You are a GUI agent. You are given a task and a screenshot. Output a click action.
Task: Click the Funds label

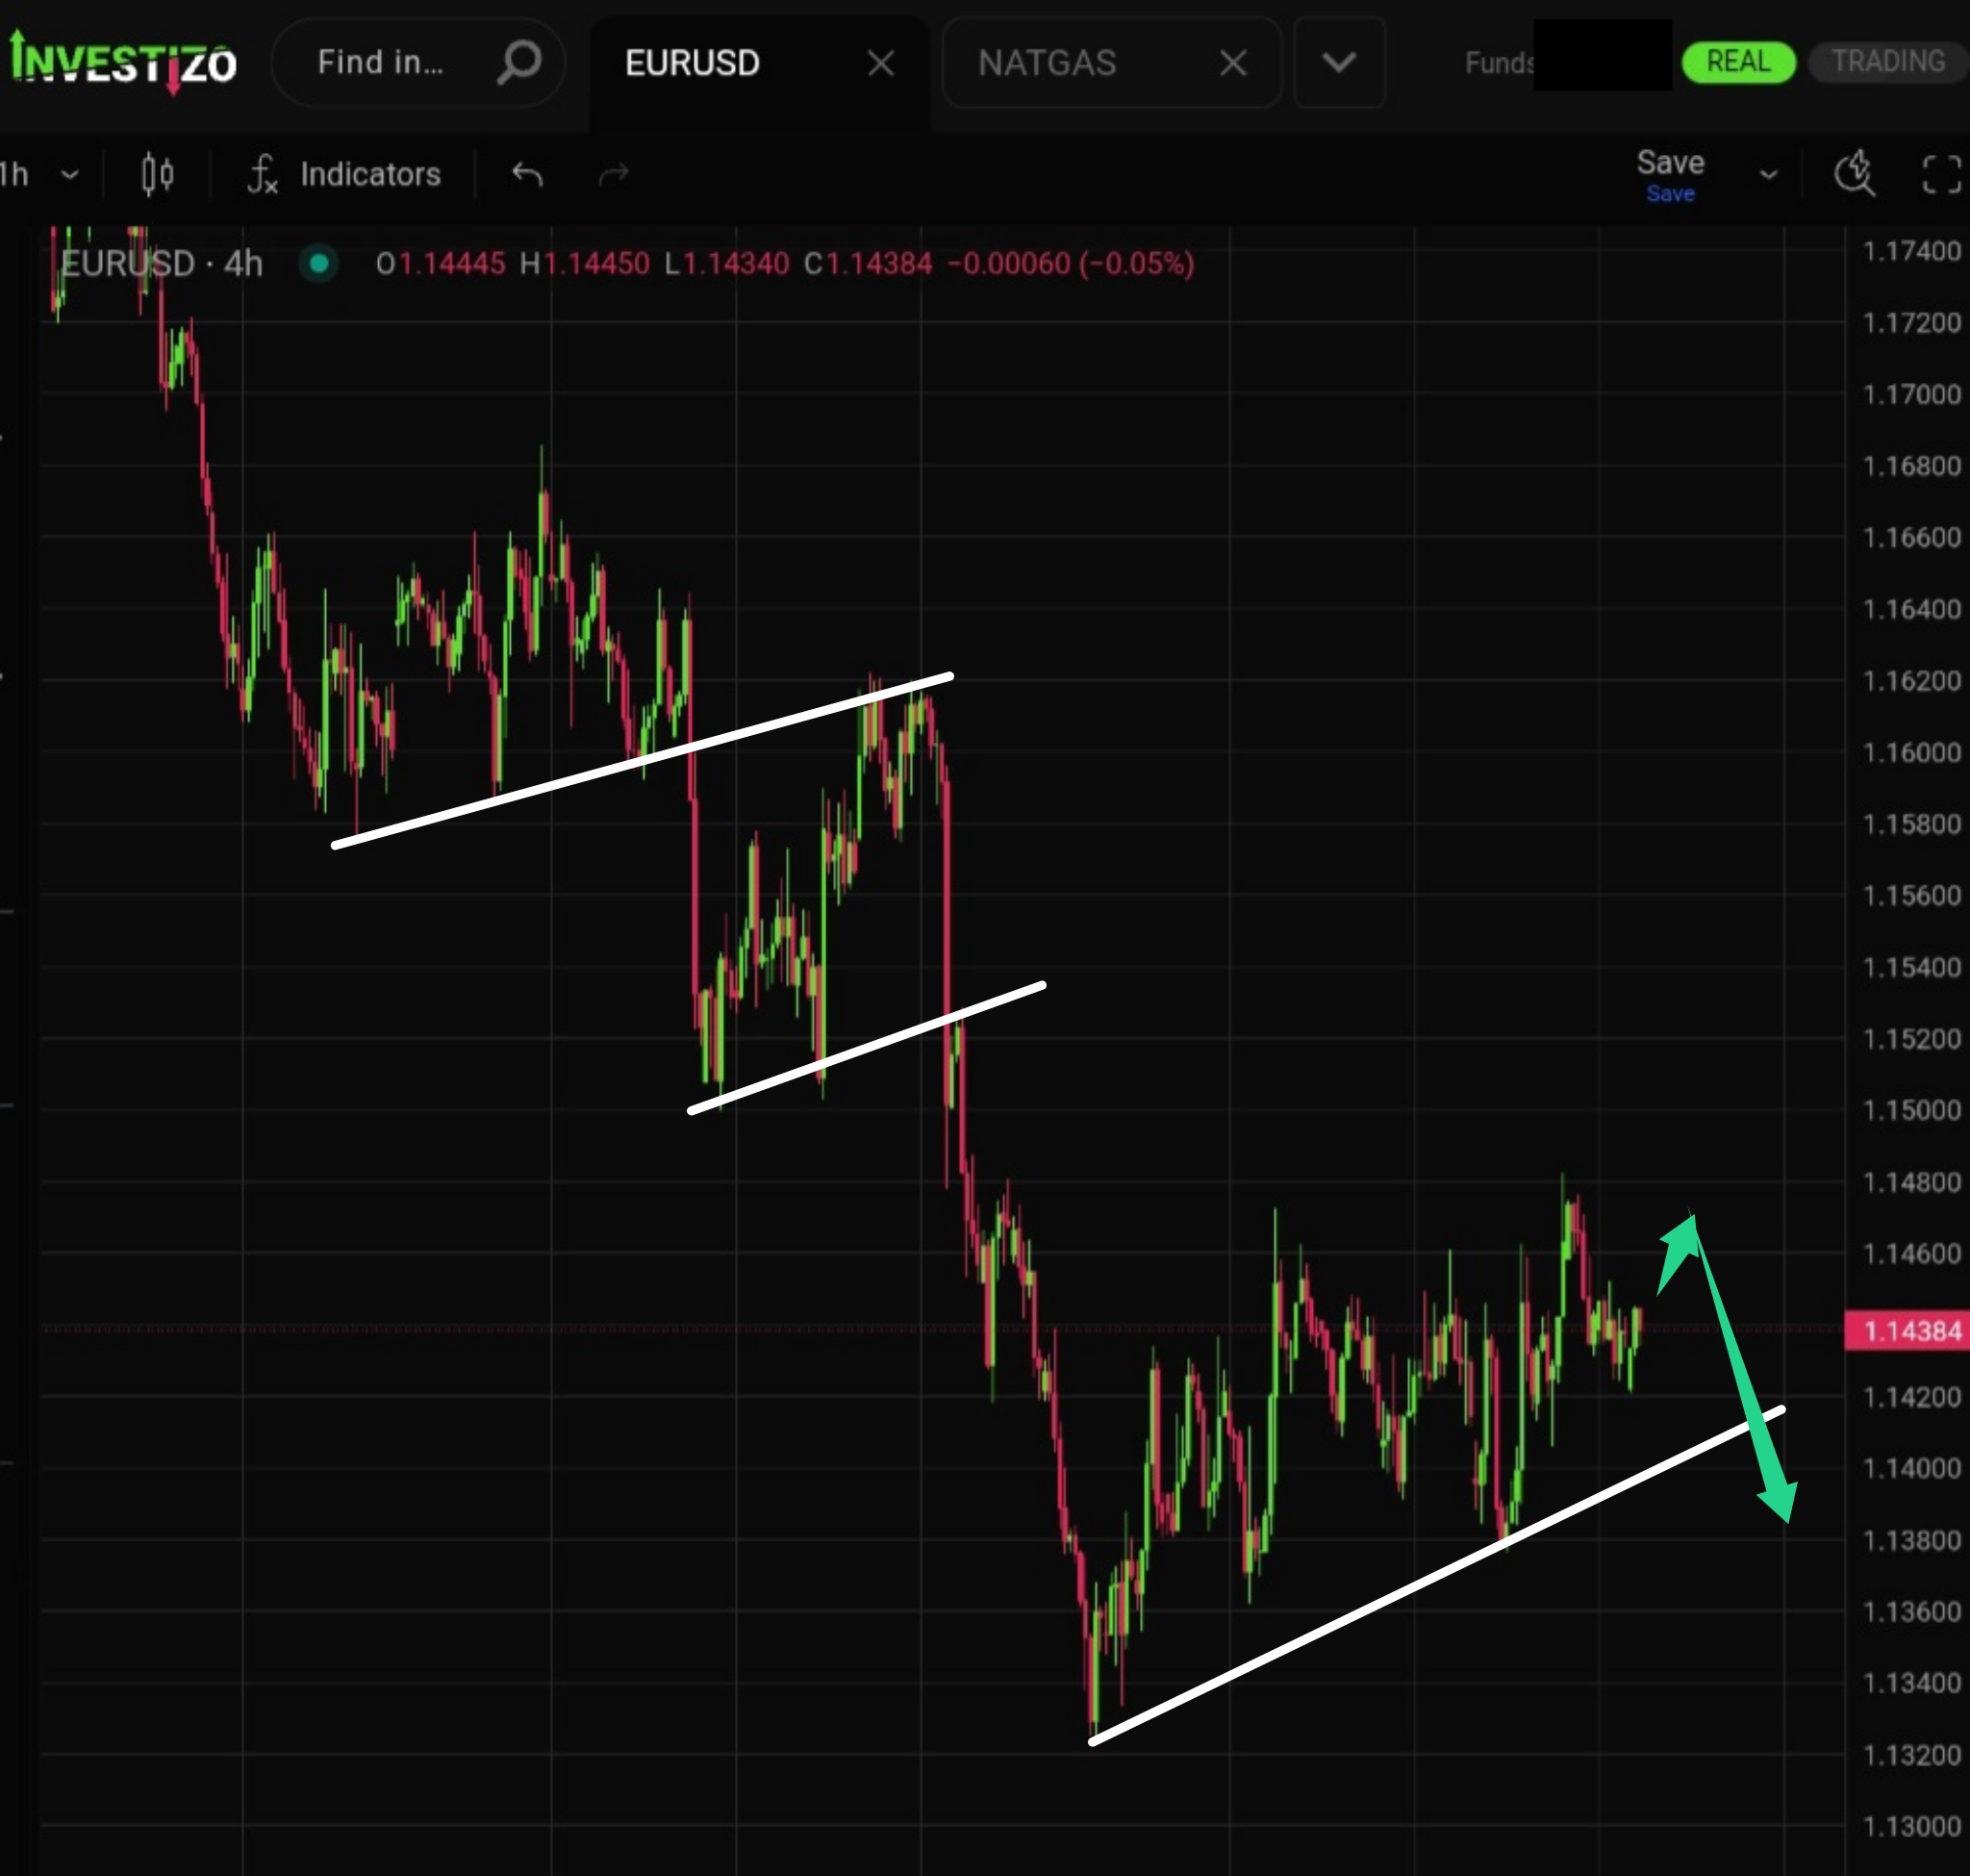pyautogui.click(x=1498, y=63)
